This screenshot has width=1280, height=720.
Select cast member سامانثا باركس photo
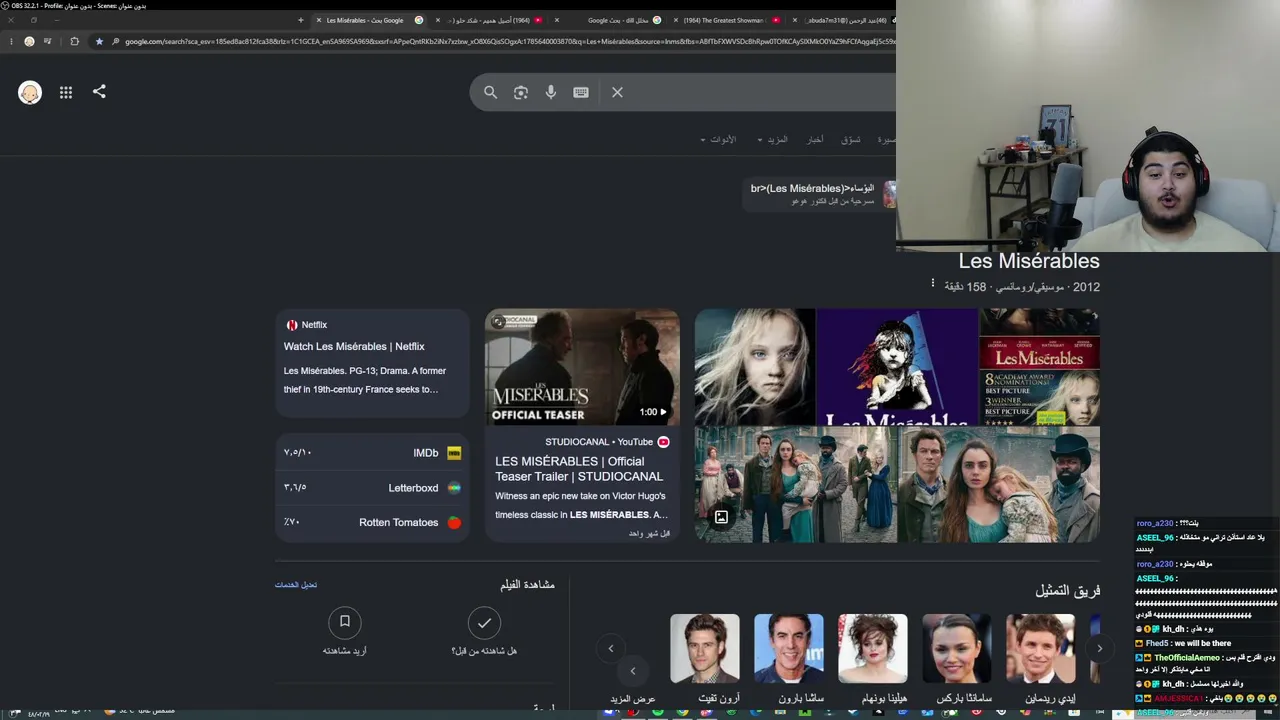coord(957,648)
